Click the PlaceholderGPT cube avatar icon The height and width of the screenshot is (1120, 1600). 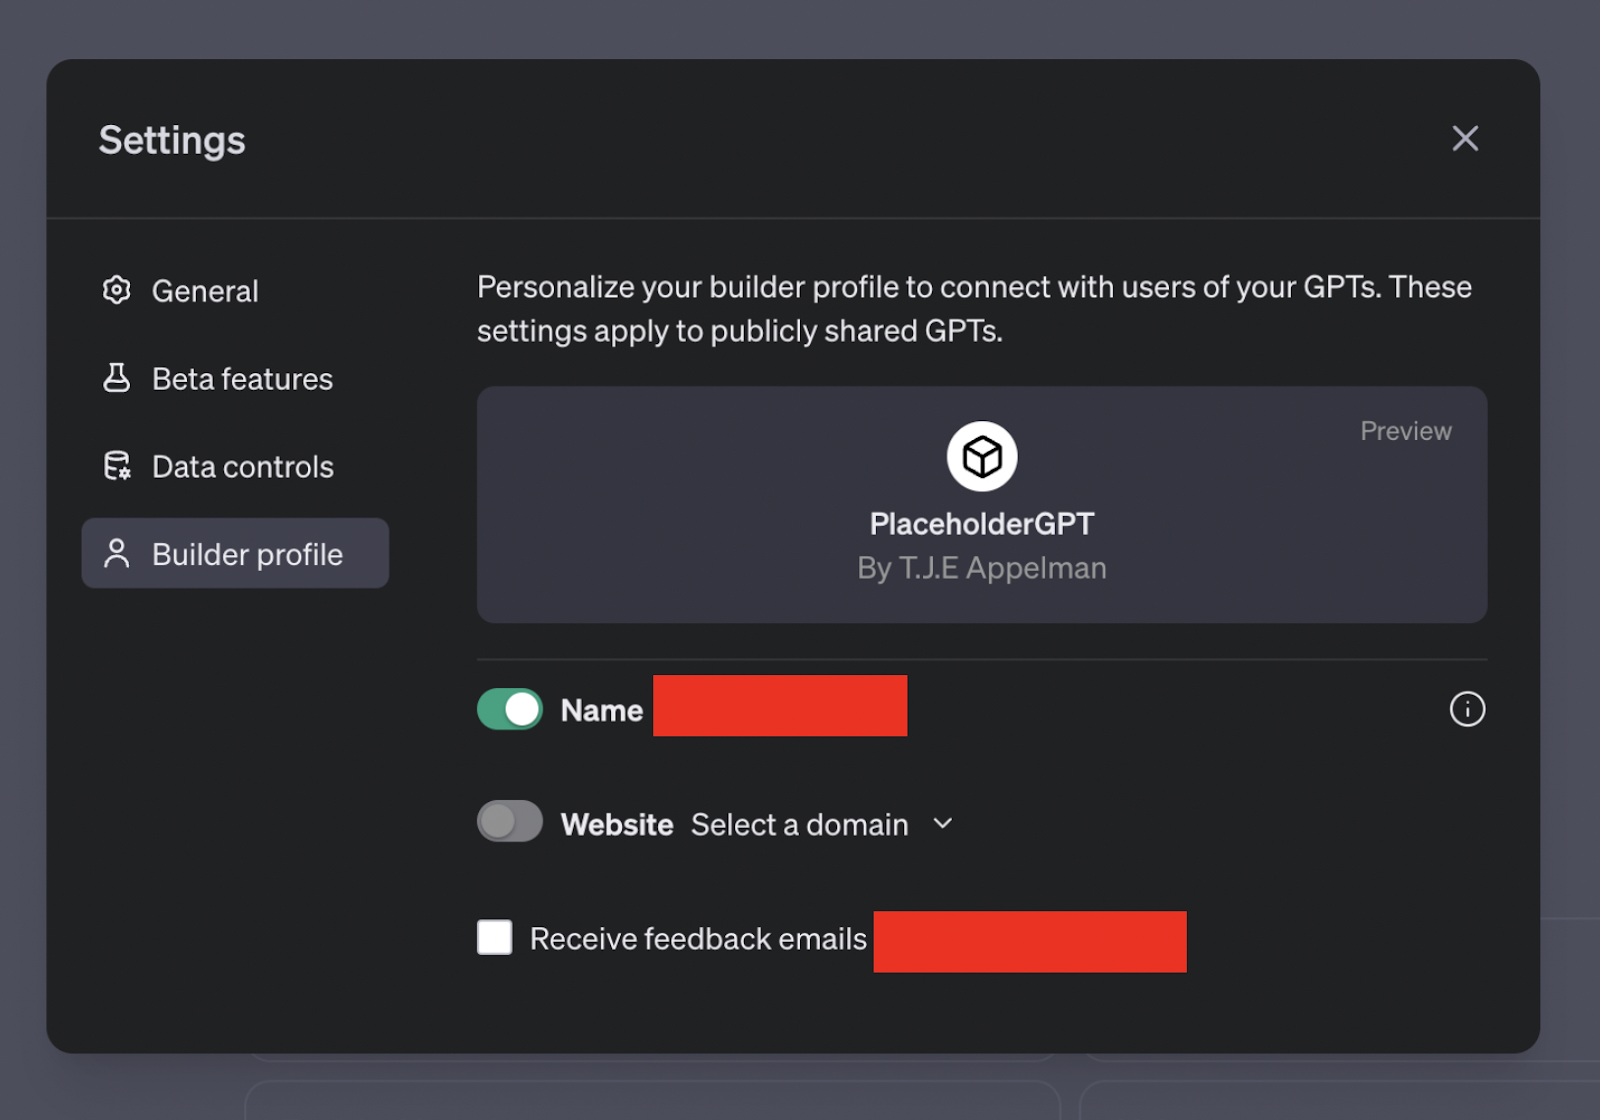981,455
